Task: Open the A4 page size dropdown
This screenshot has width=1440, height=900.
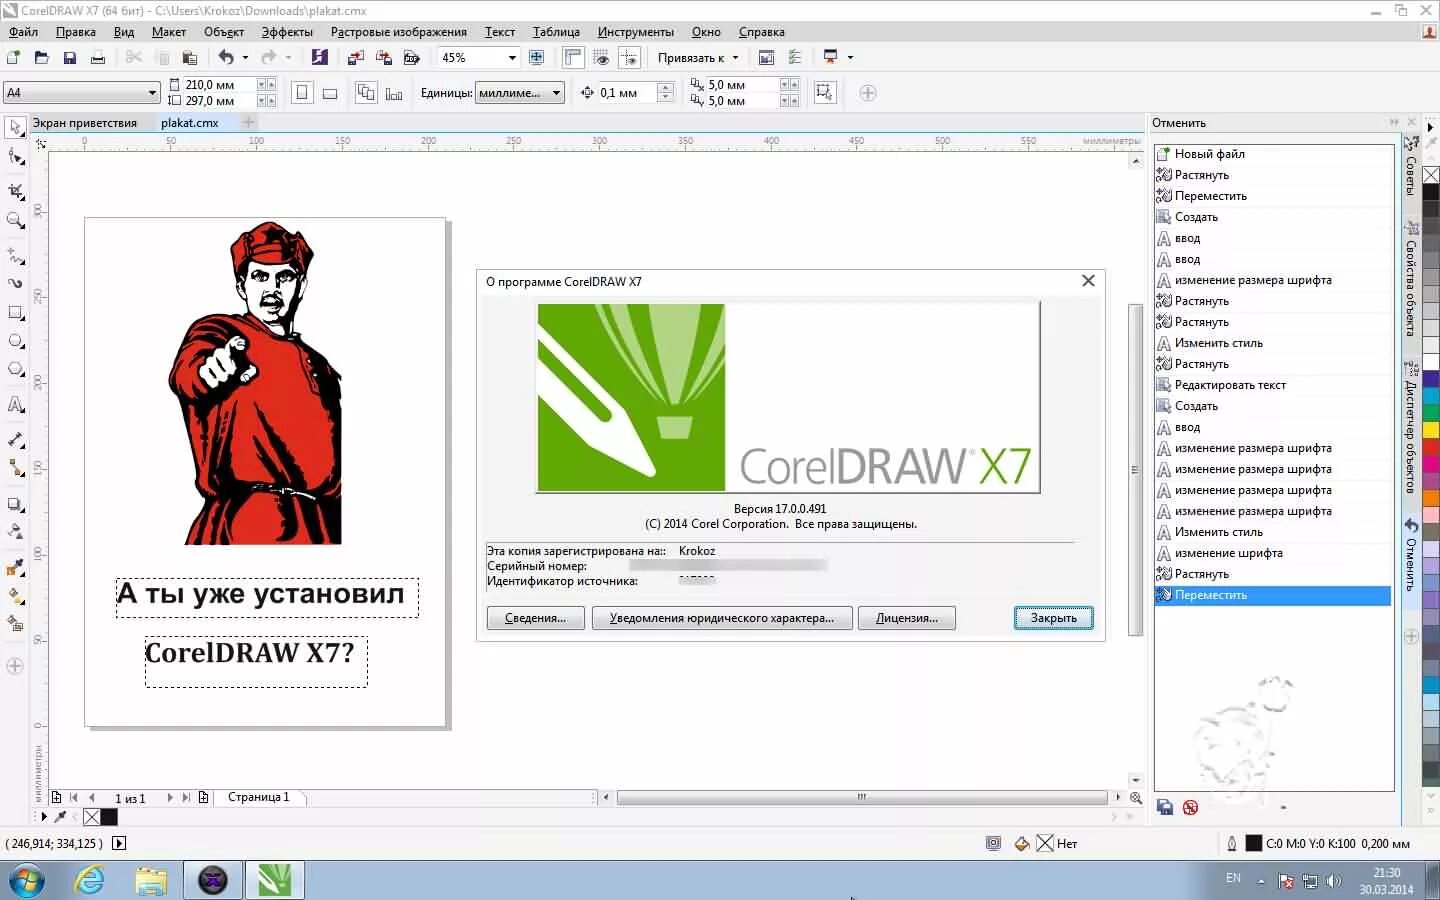Action: coord(152,93)
